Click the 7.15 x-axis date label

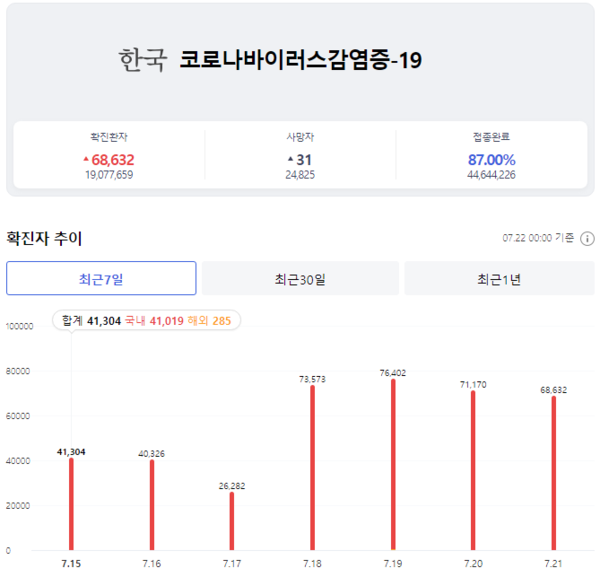(71, 564)
